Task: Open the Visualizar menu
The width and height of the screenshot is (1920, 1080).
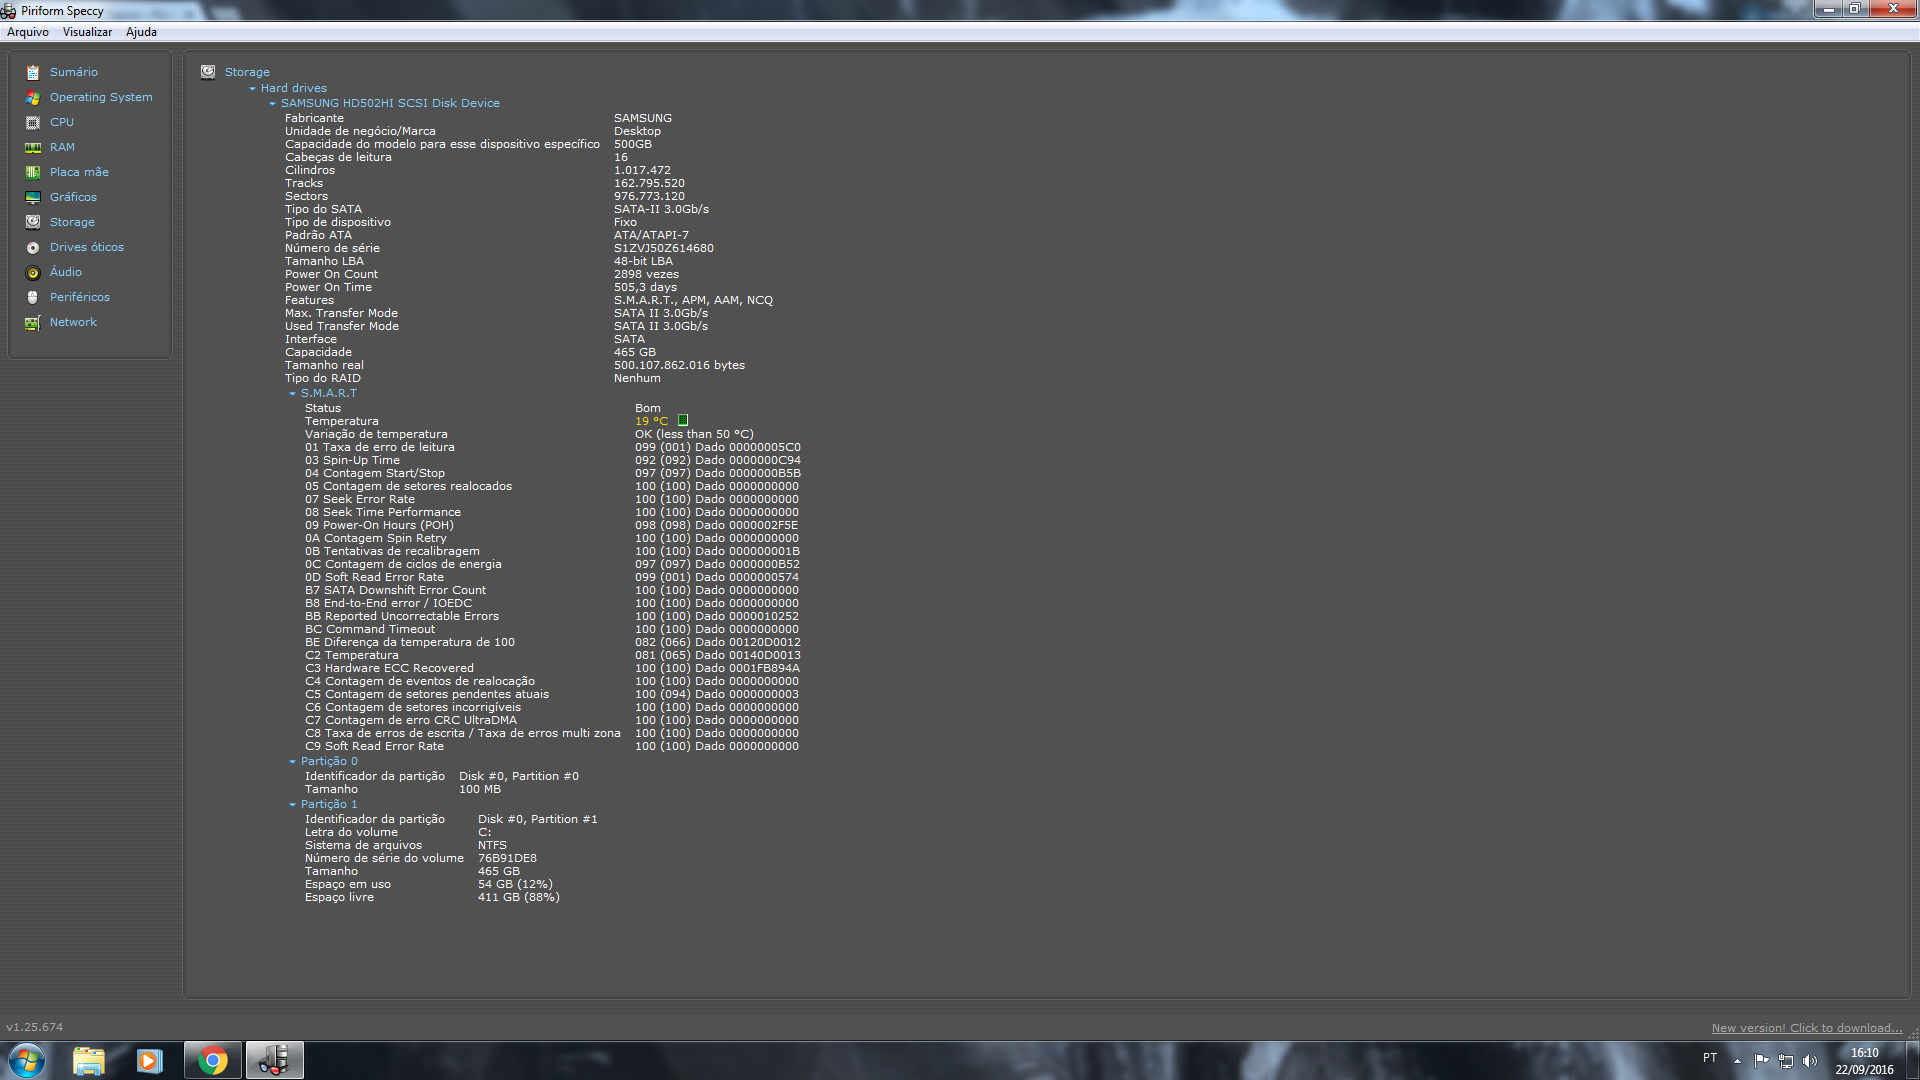Action: [87, 32]
